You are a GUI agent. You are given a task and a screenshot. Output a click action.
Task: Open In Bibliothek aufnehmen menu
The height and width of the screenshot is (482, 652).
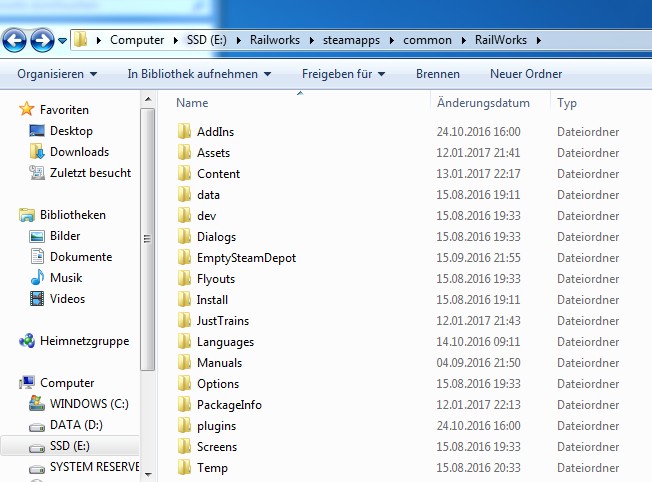click(199, 74)
